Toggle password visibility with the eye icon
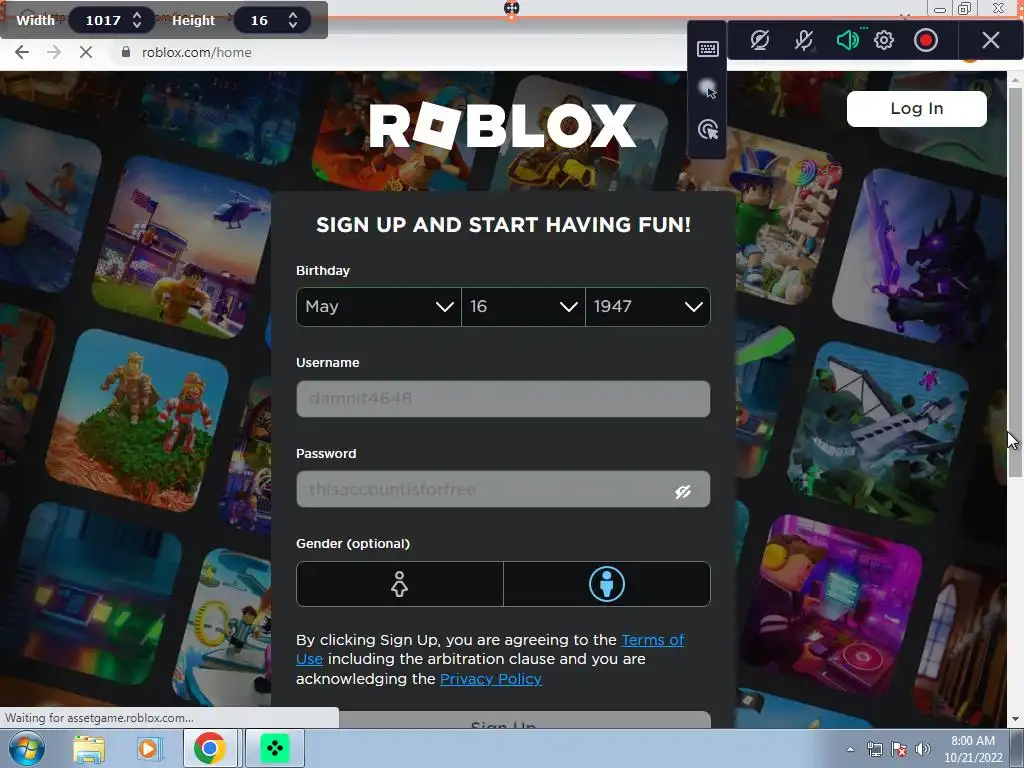 (x=683, y=491)
